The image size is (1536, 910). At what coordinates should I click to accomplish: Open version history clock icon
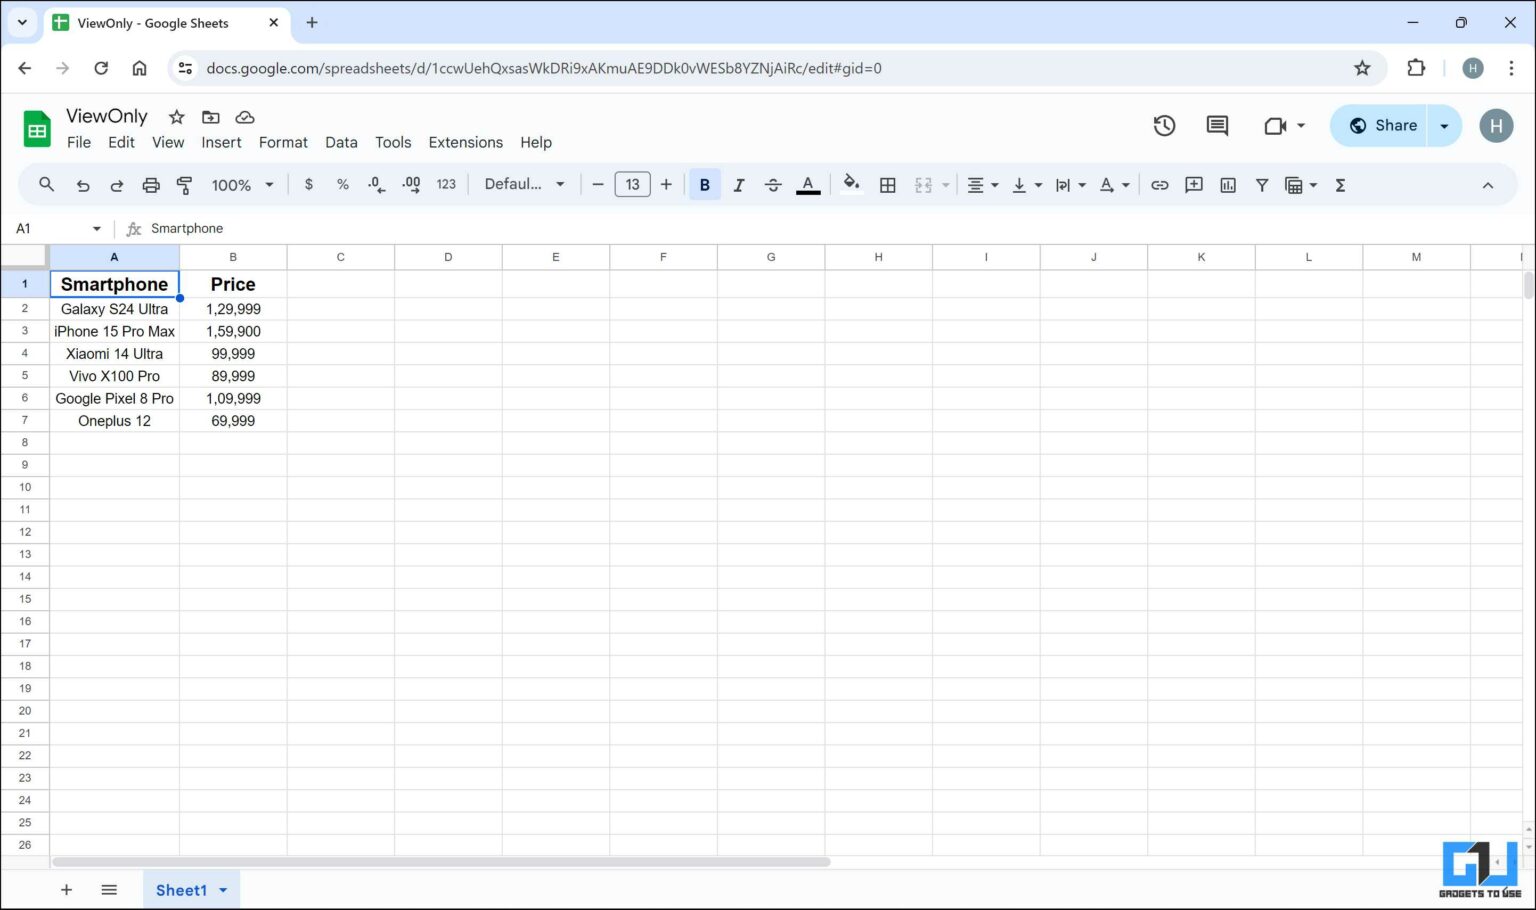point(1164,126)
